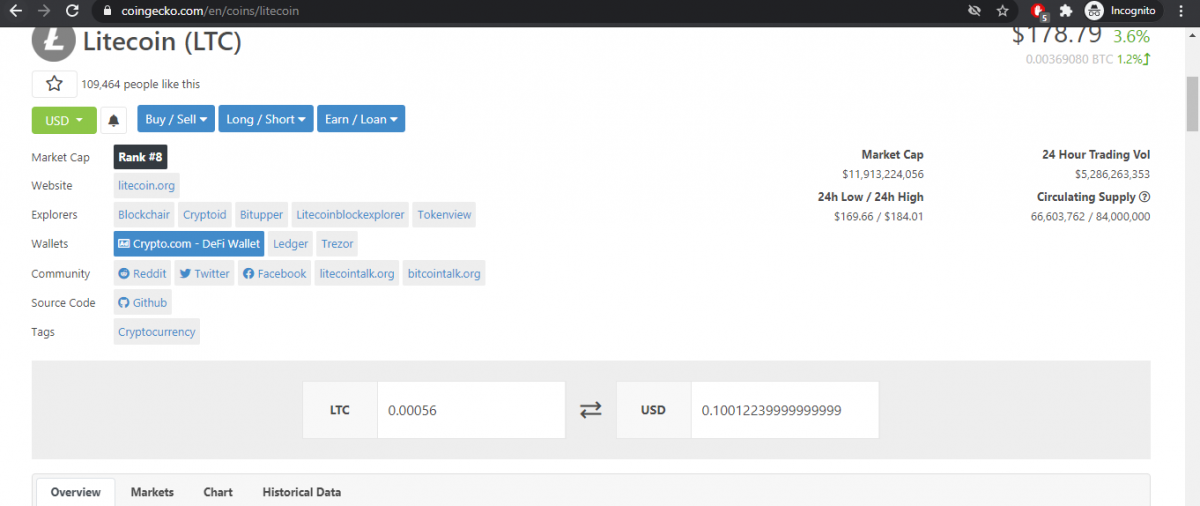Click the bell price alert icon
Screen dimensions: 1200x506
tap(114, 120)
